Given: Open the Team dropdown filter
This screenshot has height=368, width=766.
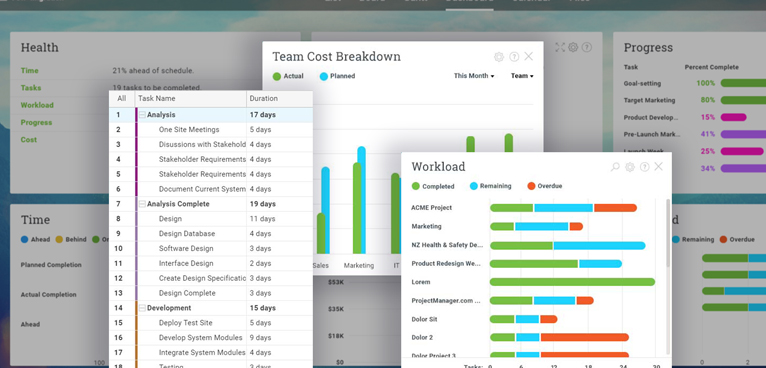Looking at the screenshot, I should click(522, 76).
